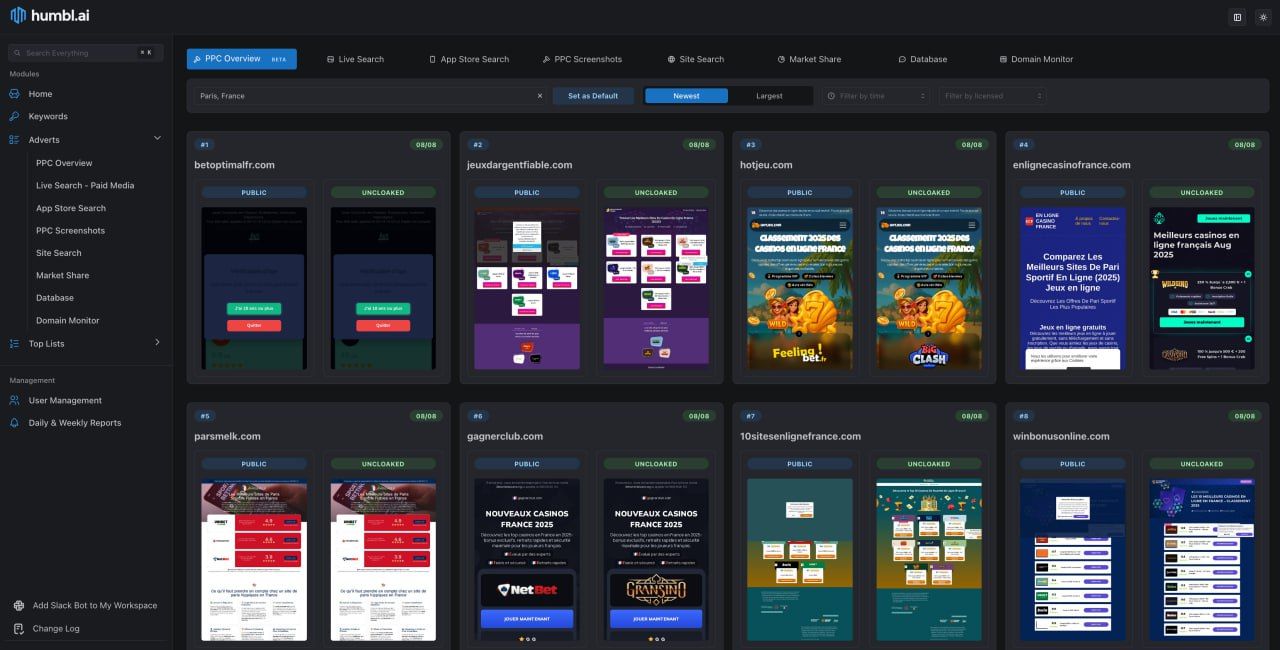Collapse the Adverts sidebar section
1280x650 pixels.
[x=157, y=139]
